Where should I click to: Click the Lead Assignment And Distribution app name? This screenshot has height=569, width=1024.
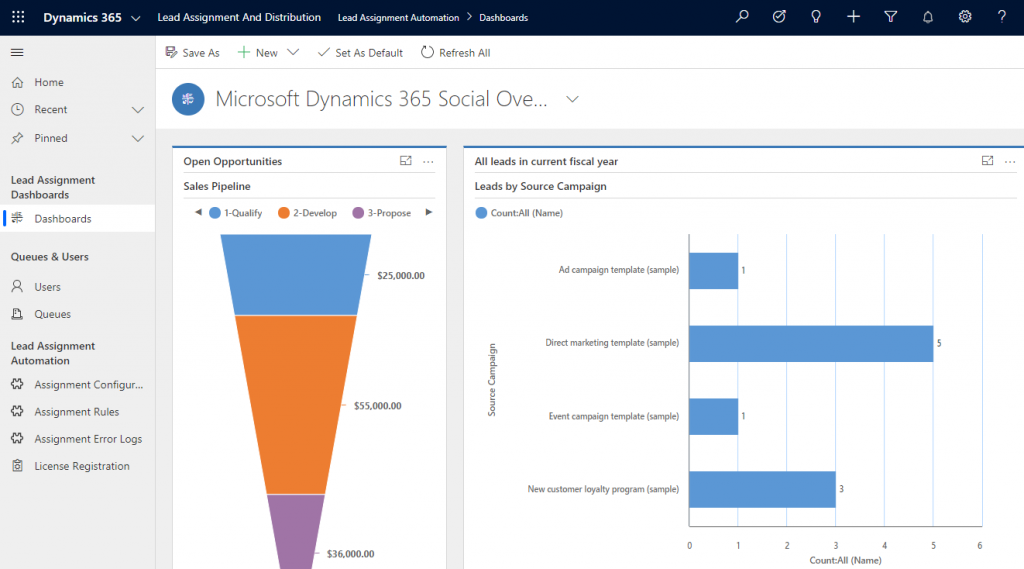point(239,18)
